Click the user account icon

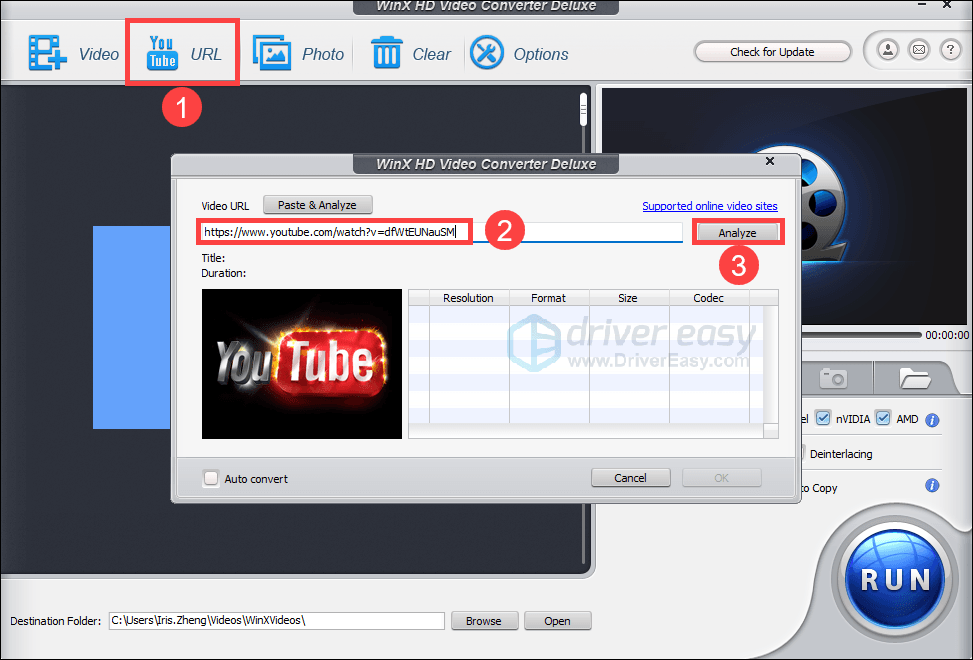click(x=887, y=51)
